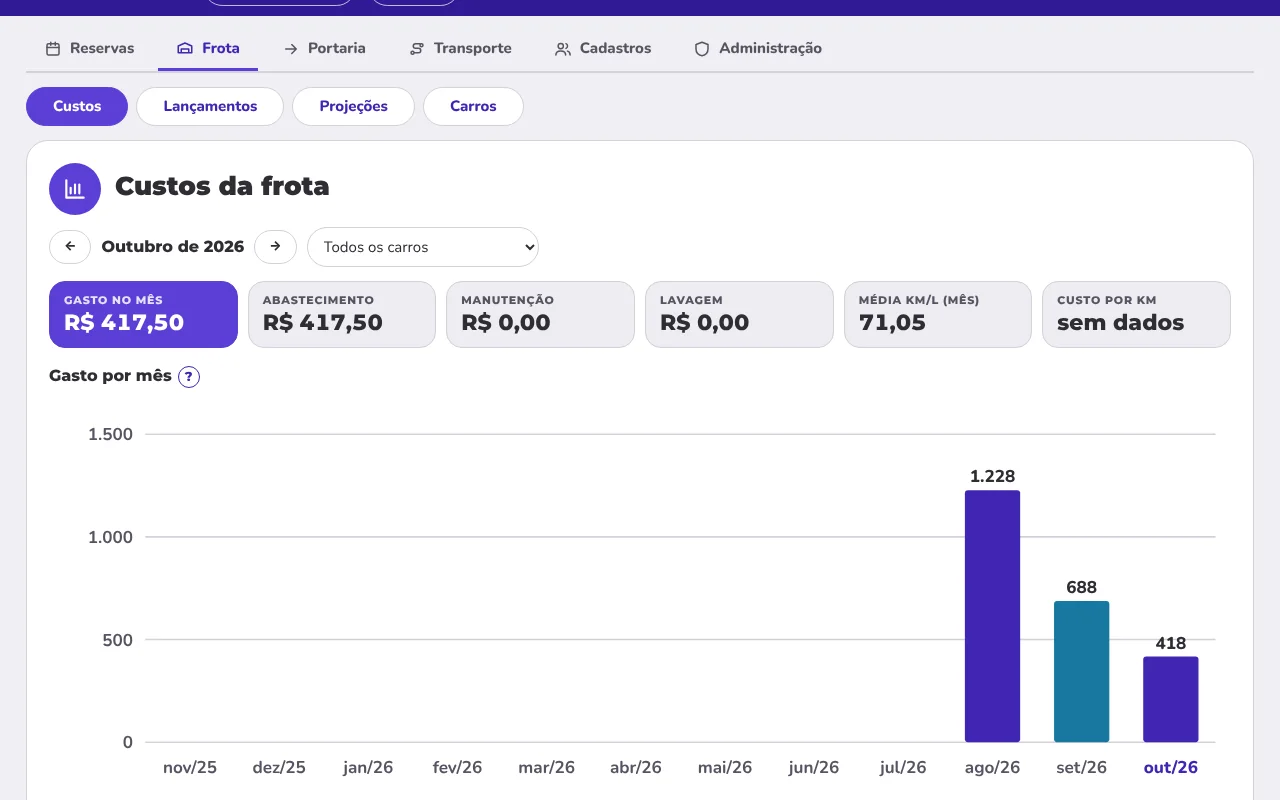This screenshot has width=1280, height=800.
Task: Select the Lavagem card
Action: click(x=739, y=314)
